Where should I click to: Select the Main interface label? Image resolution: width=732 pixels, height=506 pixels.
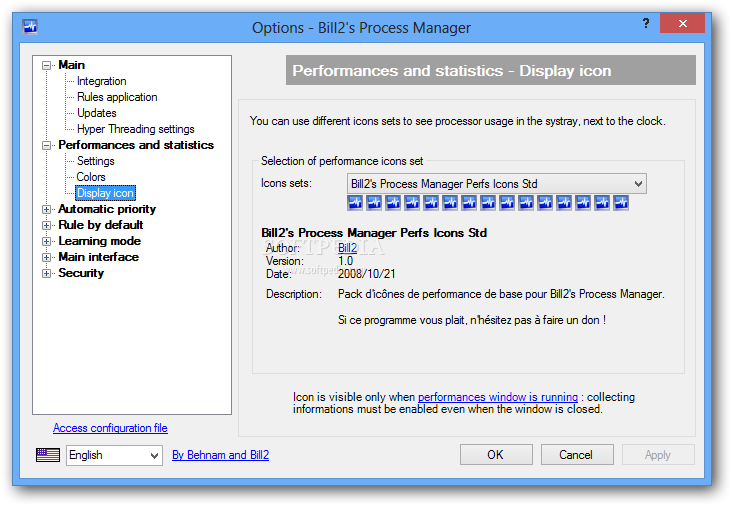click(99, 257)
